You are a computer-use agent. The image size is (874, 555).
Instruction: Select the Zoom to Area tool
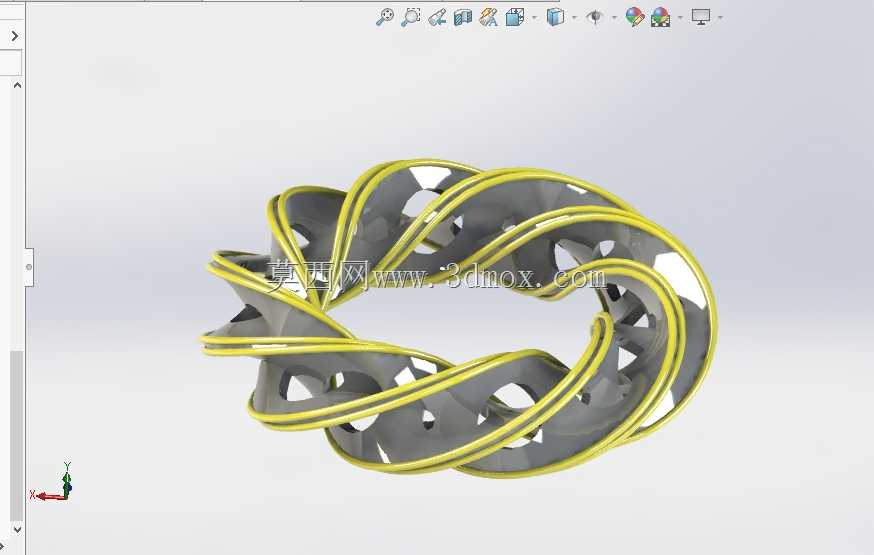click(411, 17)
